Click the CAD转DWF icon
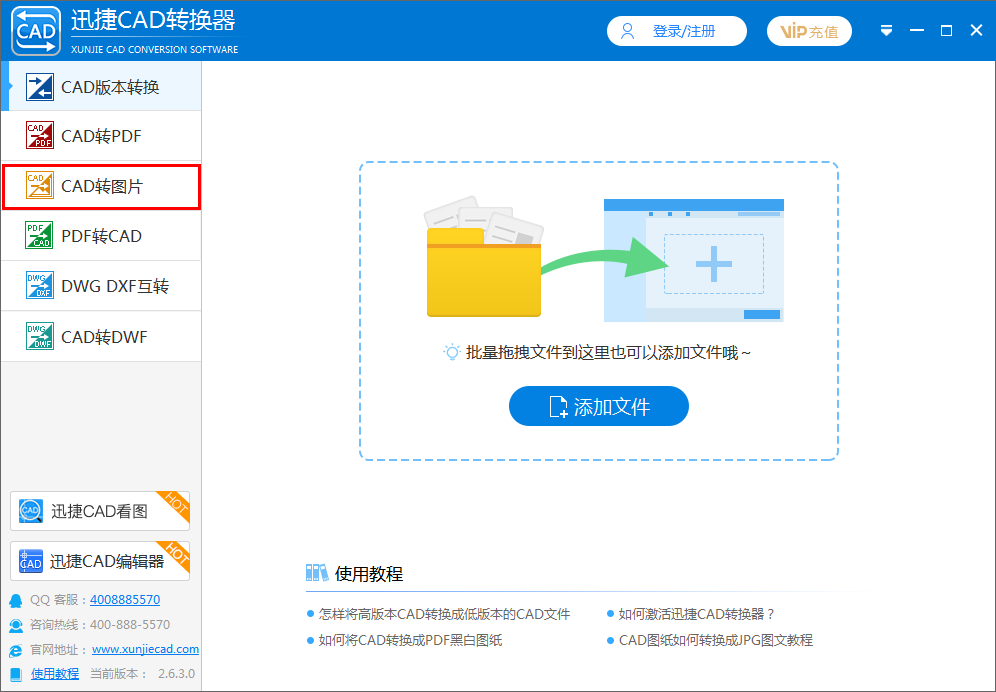The height and width of the screenshot is (692, 996). point(40,337)
